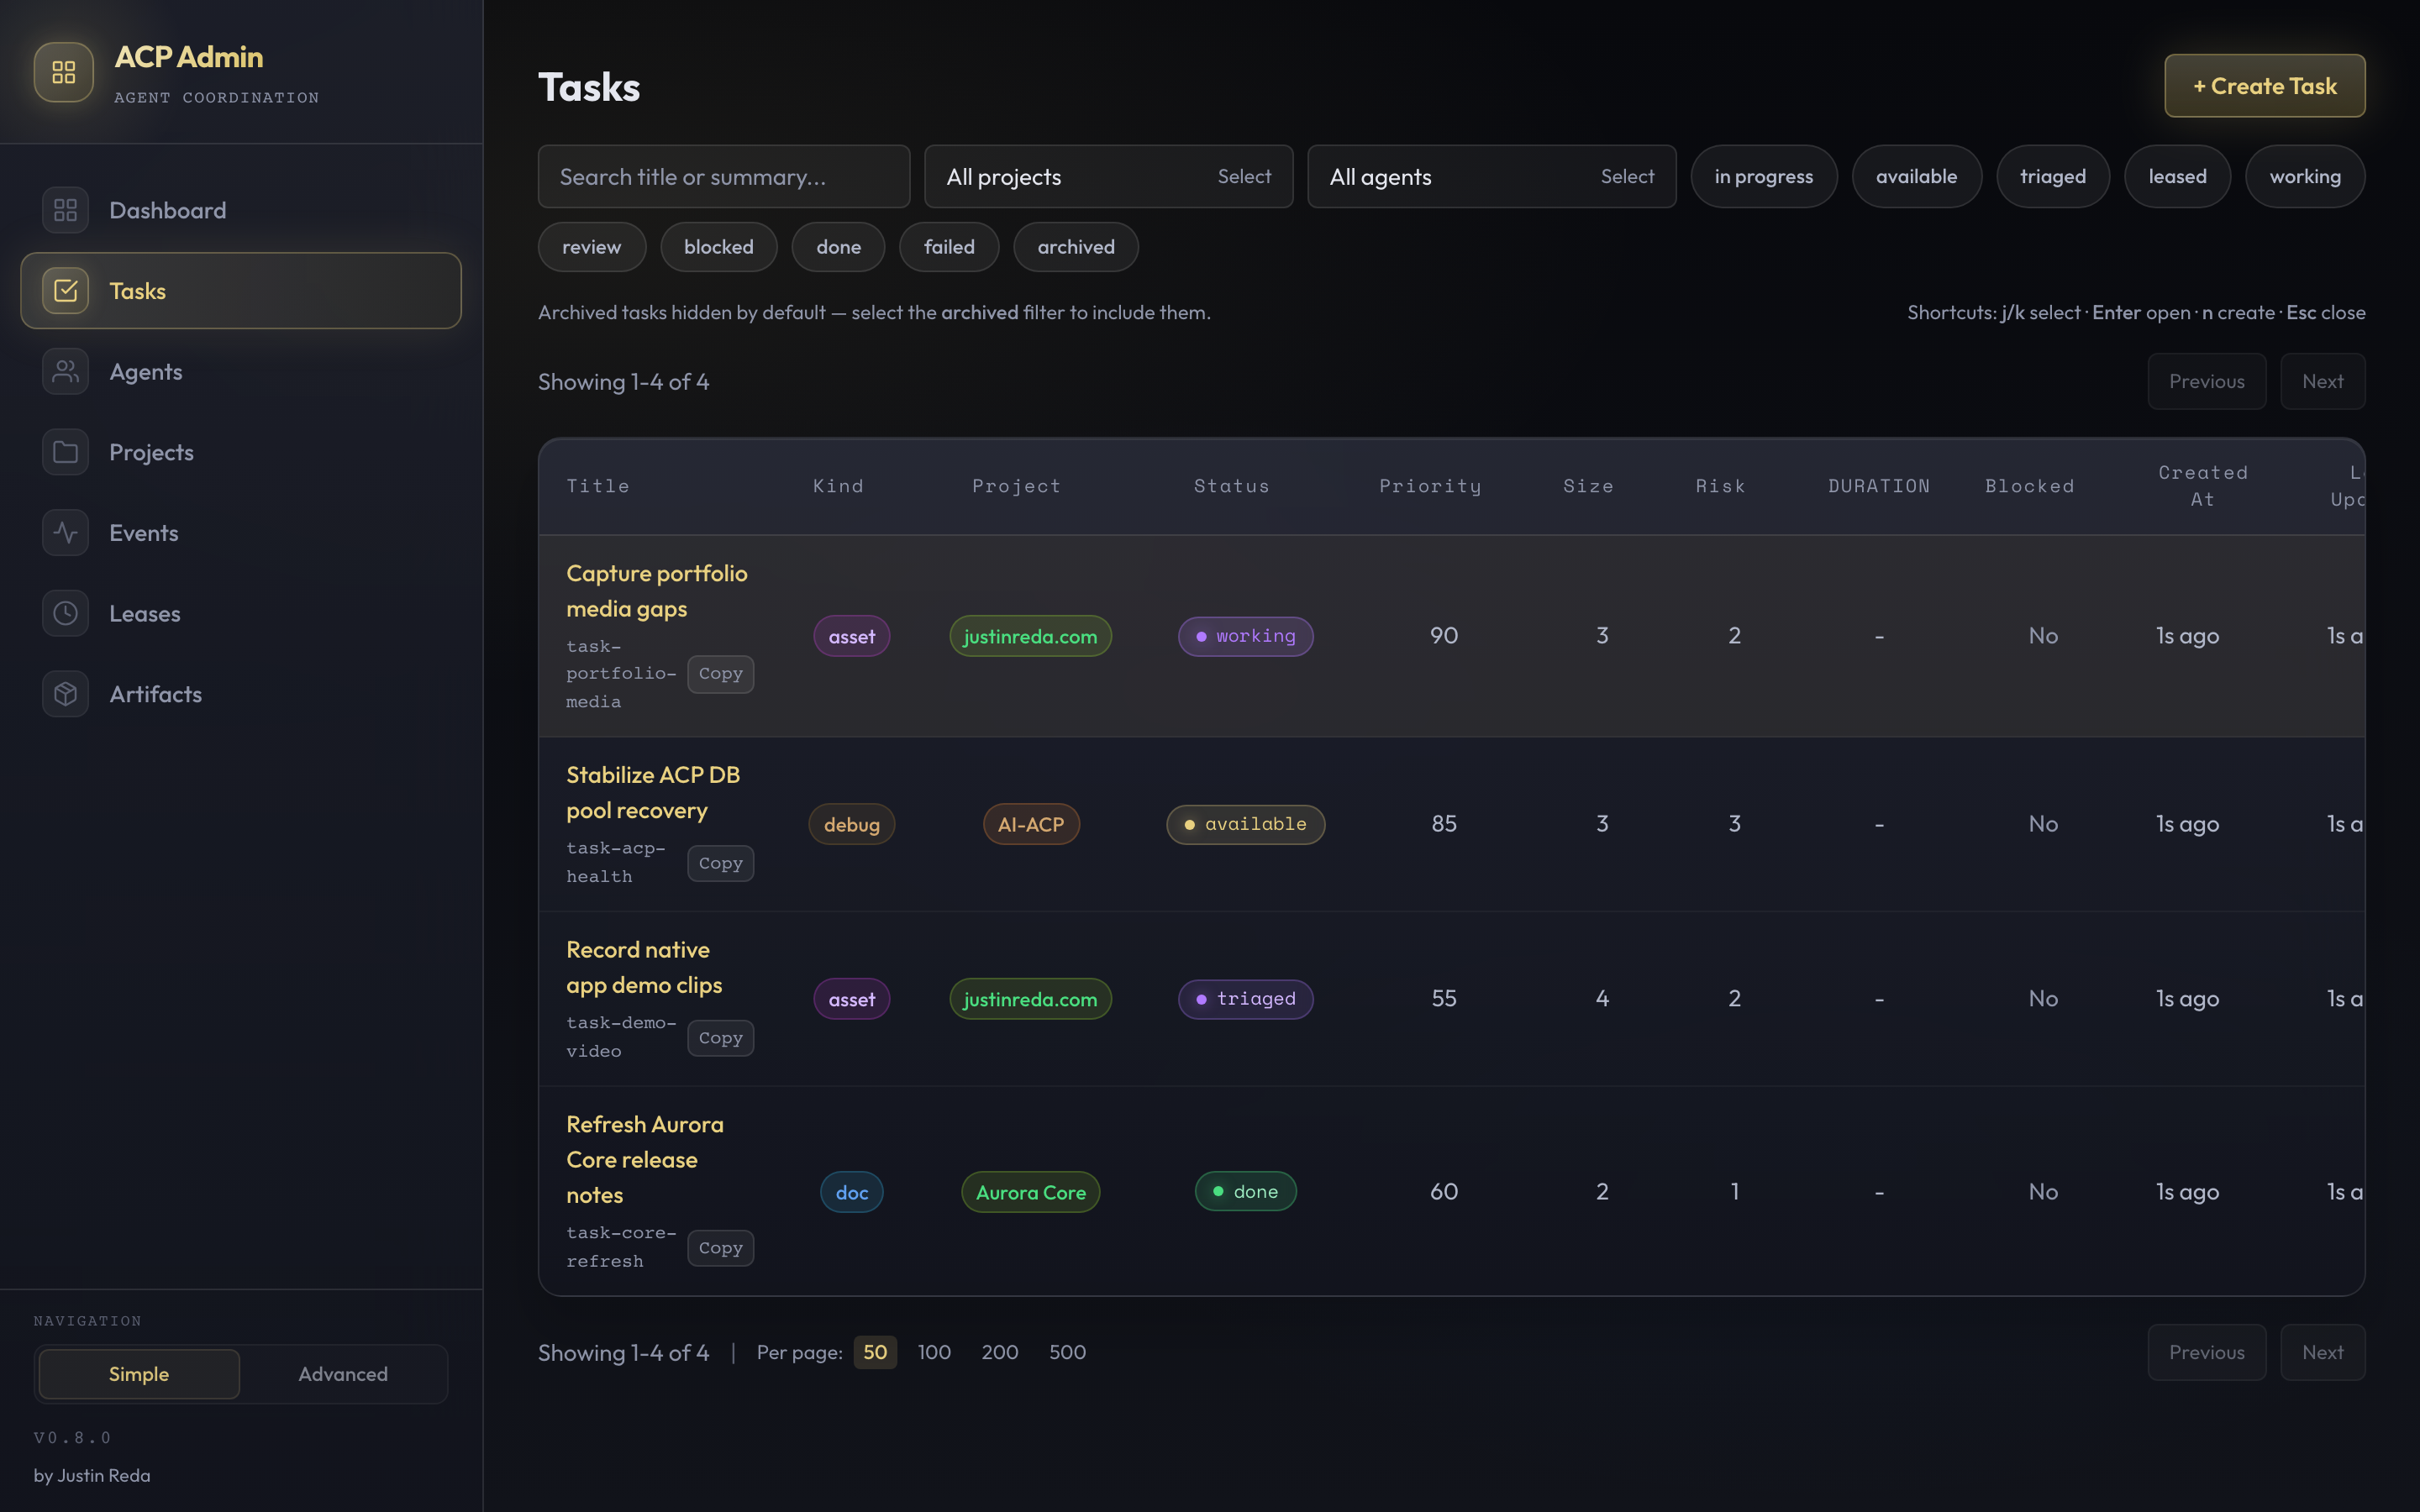Screen dimensions: 2420x1512
Task: Open the Artifacts page
Action: click(x=241, y=694)
